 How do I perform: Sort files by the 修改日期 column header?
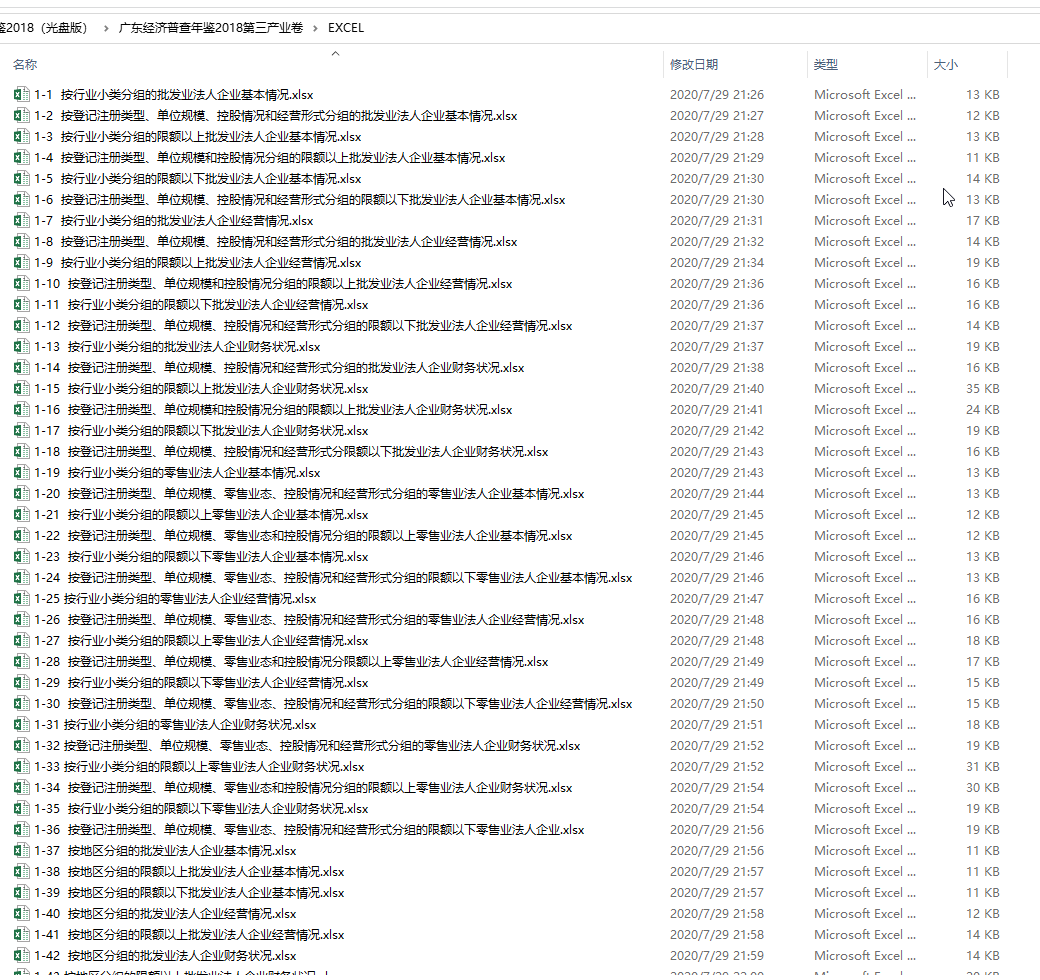pos(694,64)
